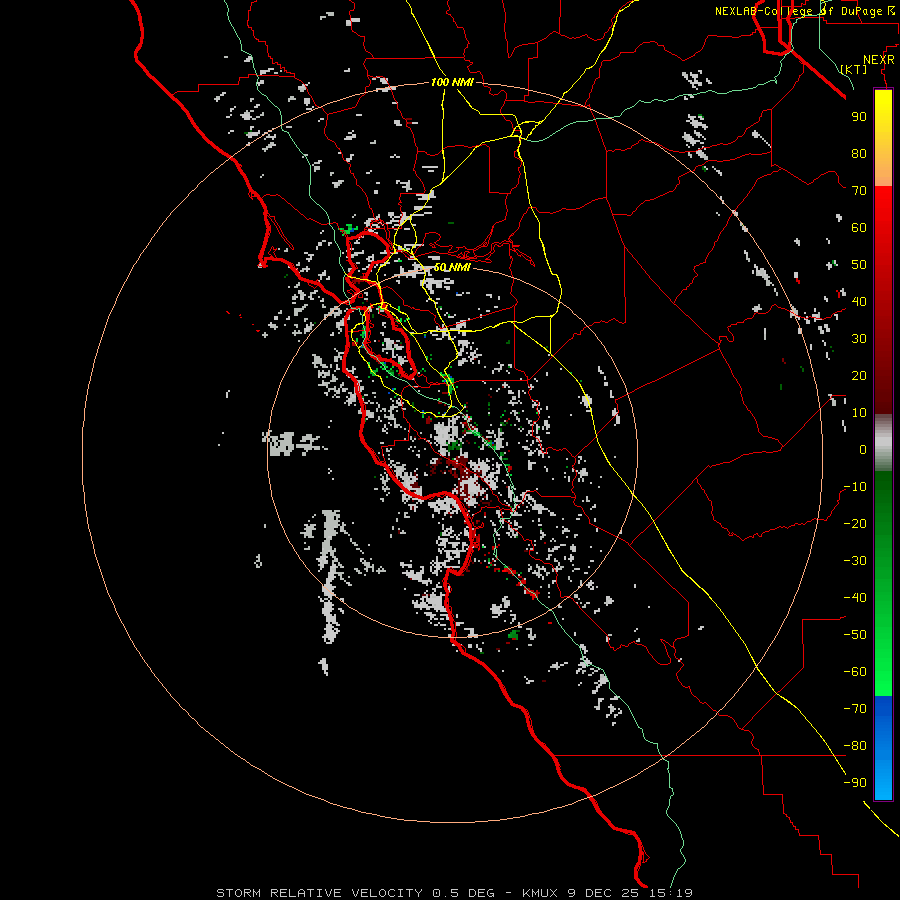The width and height of the screenshot is (900, 900).
Task: Select the light blue band near -90
Action: (883, 781)
